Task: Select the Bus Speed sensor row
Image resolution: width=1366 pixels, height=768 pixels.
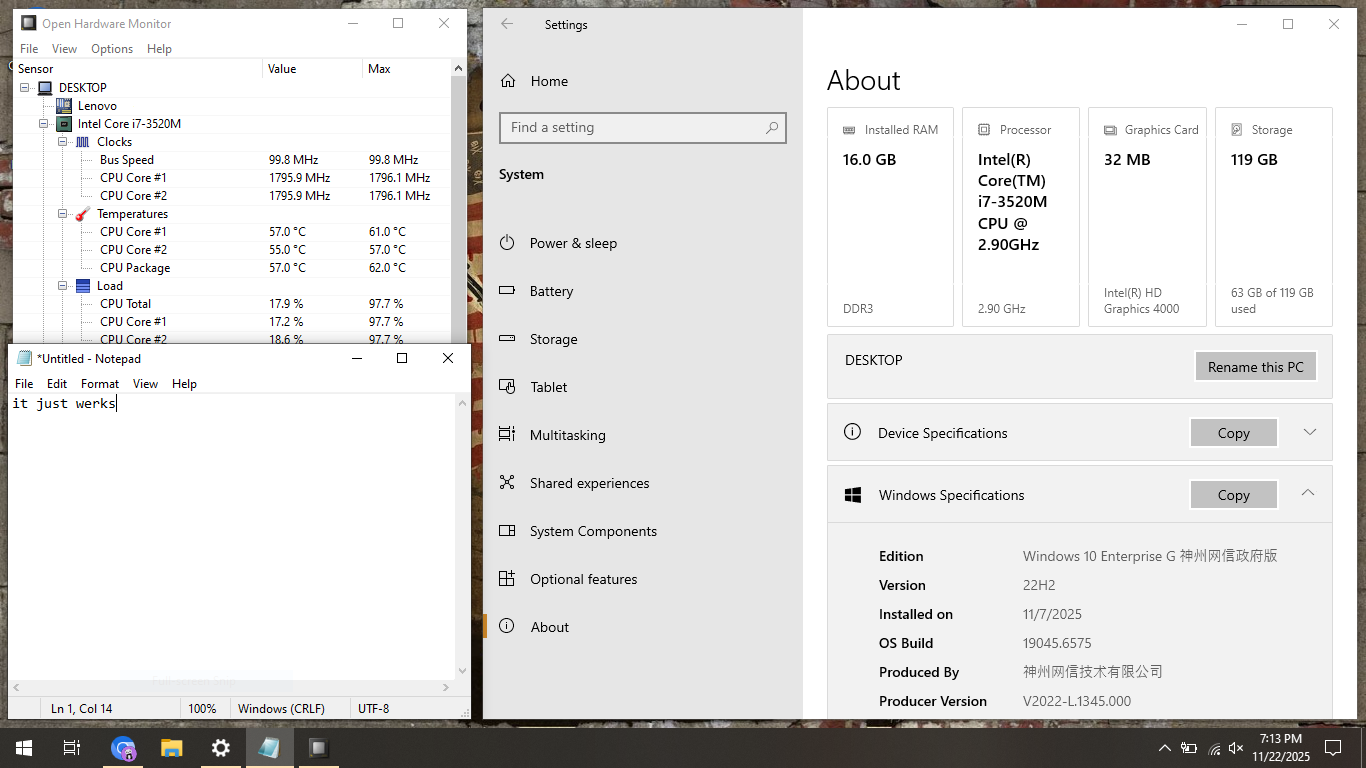Action: click(x=232, y=160)
